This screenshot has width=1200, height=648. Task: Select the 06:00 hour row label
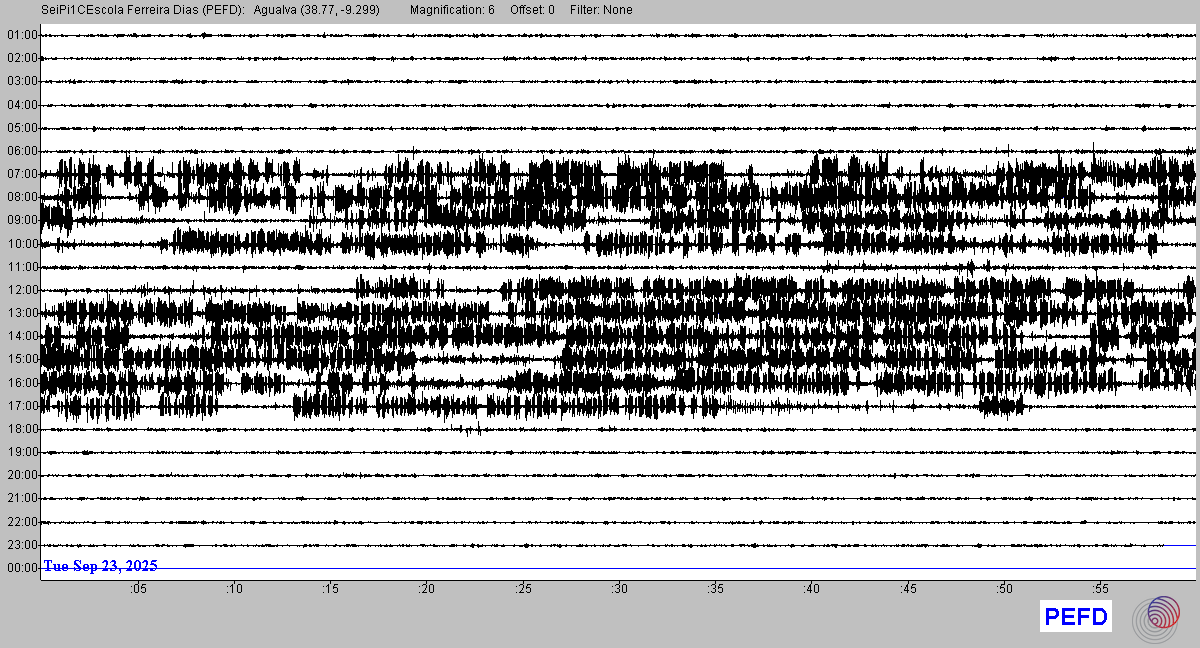point(22,151)
